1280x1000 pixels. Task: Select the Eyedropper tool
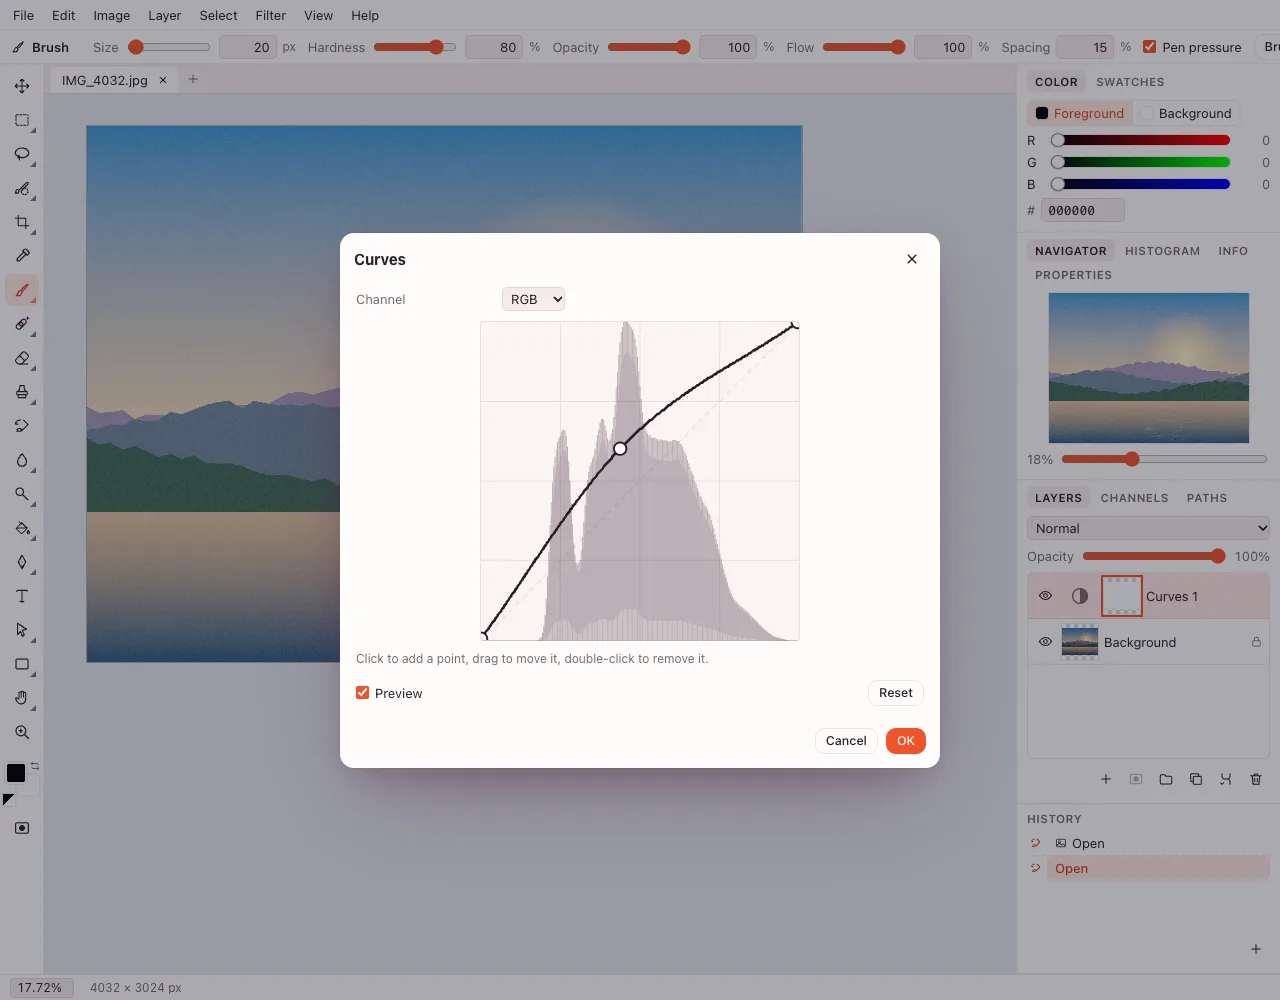(22, 256)
